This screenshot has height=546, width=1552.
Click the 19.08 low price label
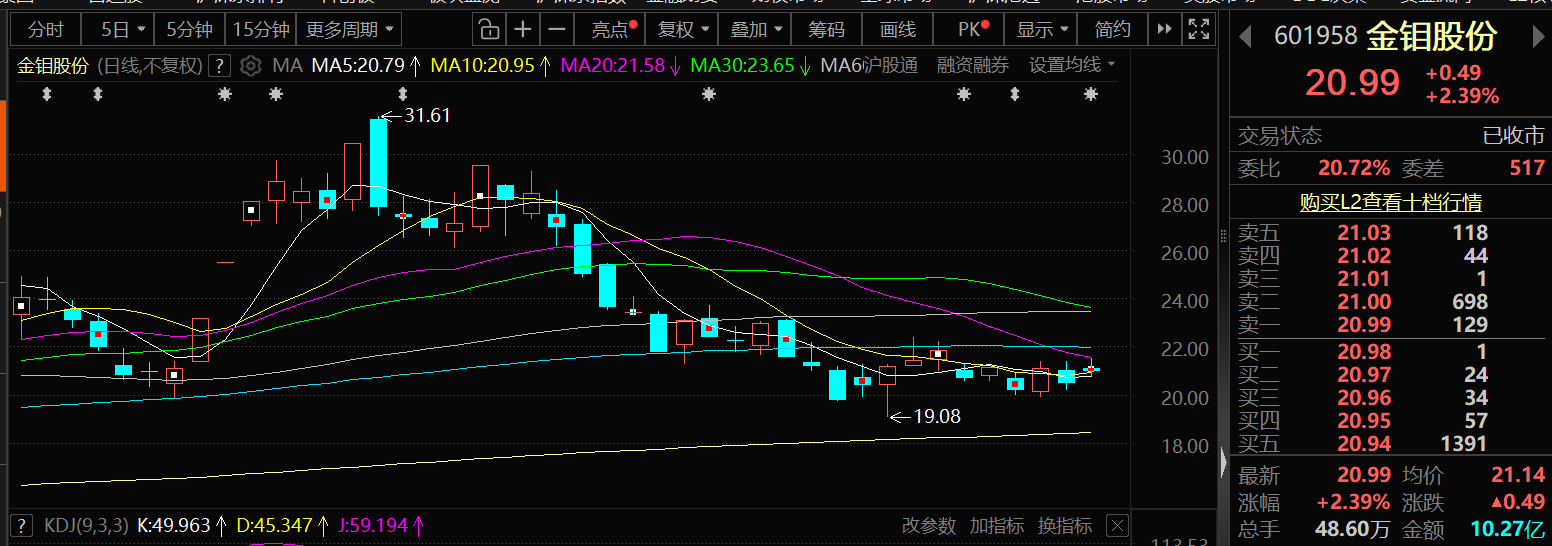pyautogui.click(x=936, y=416)
